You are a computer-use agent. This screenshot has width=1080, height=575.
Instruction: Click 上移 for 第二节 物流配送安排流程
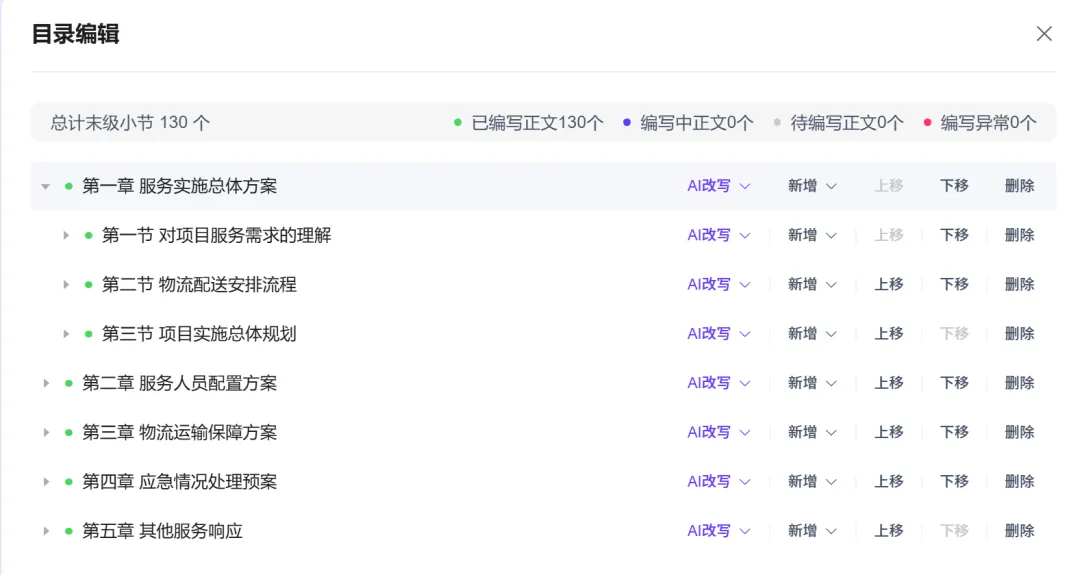coord(888,285)
